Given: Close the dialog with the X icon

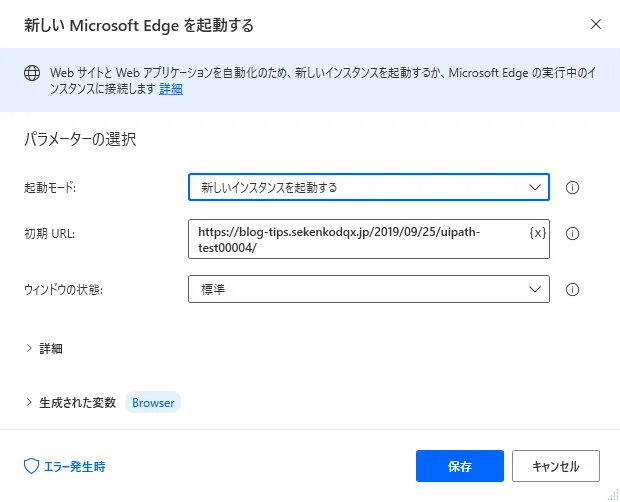Looking at the screenshot, I should pyautogui.click(x=596, y=24).
